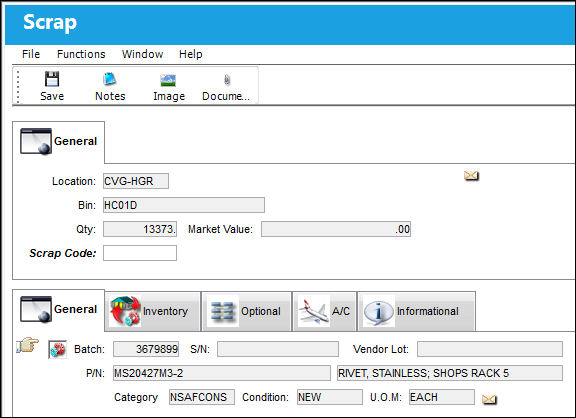Click the Save floppy disk icon

tap(52, 79)
